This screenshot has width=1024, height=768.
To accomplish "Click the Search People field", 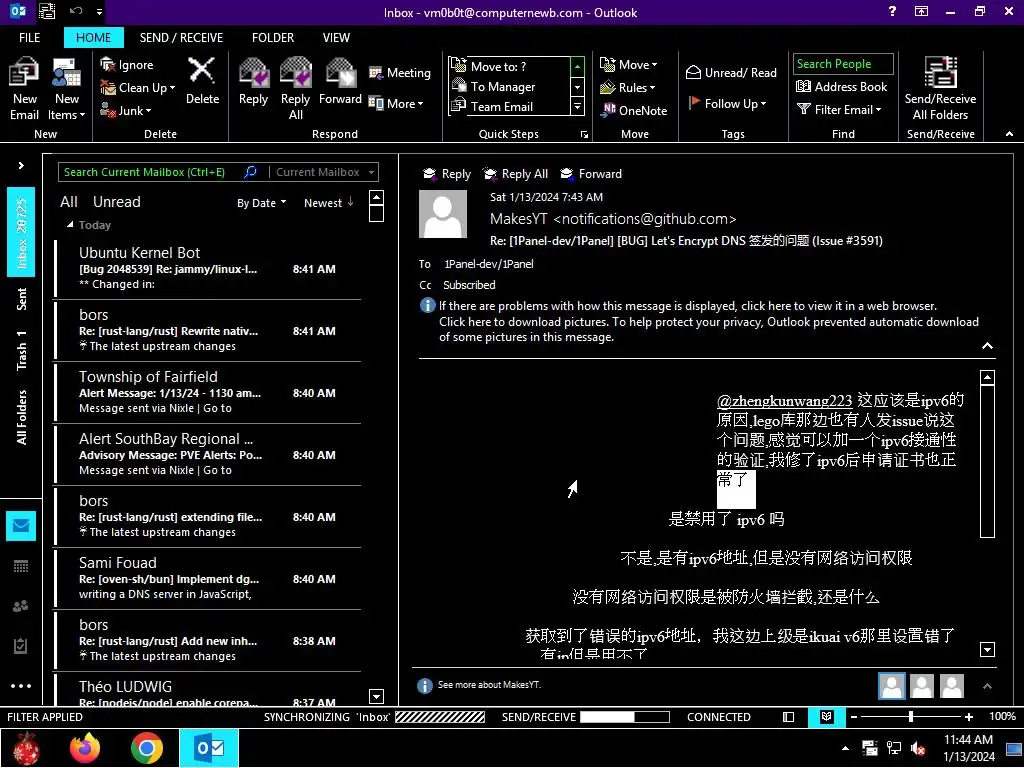I will tap(843, 63).
